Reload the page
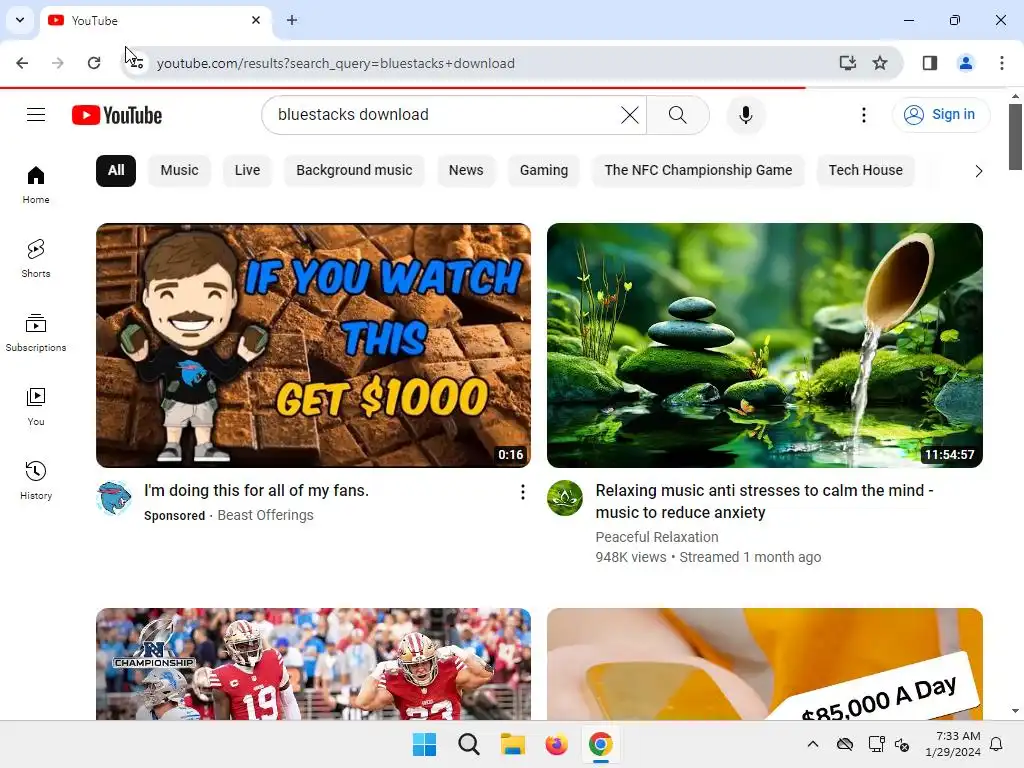1024x768 pixels. 94,63
